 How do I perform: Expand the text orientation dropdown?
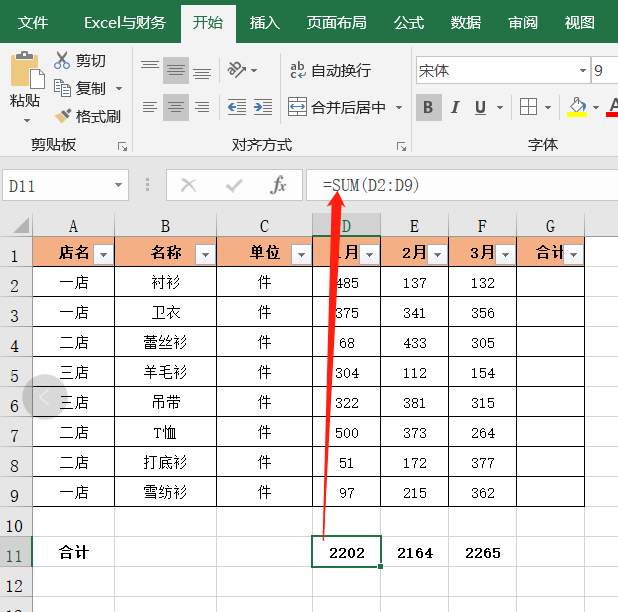point(254,71)
